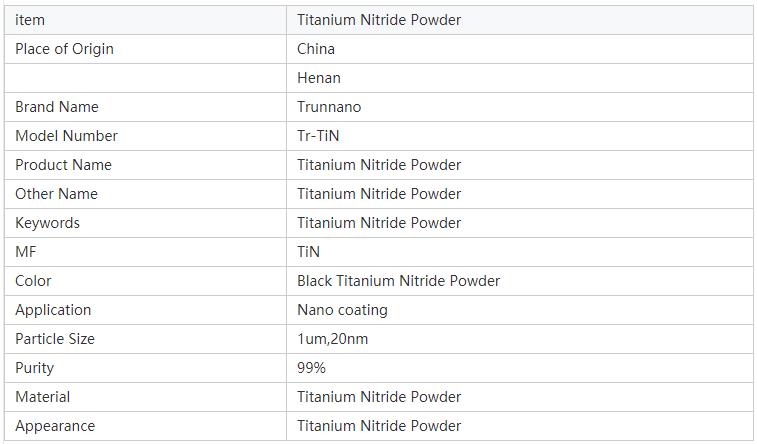Click the "Brand Name" label
This screenshot has width=757, height=444.
point(57,107)
